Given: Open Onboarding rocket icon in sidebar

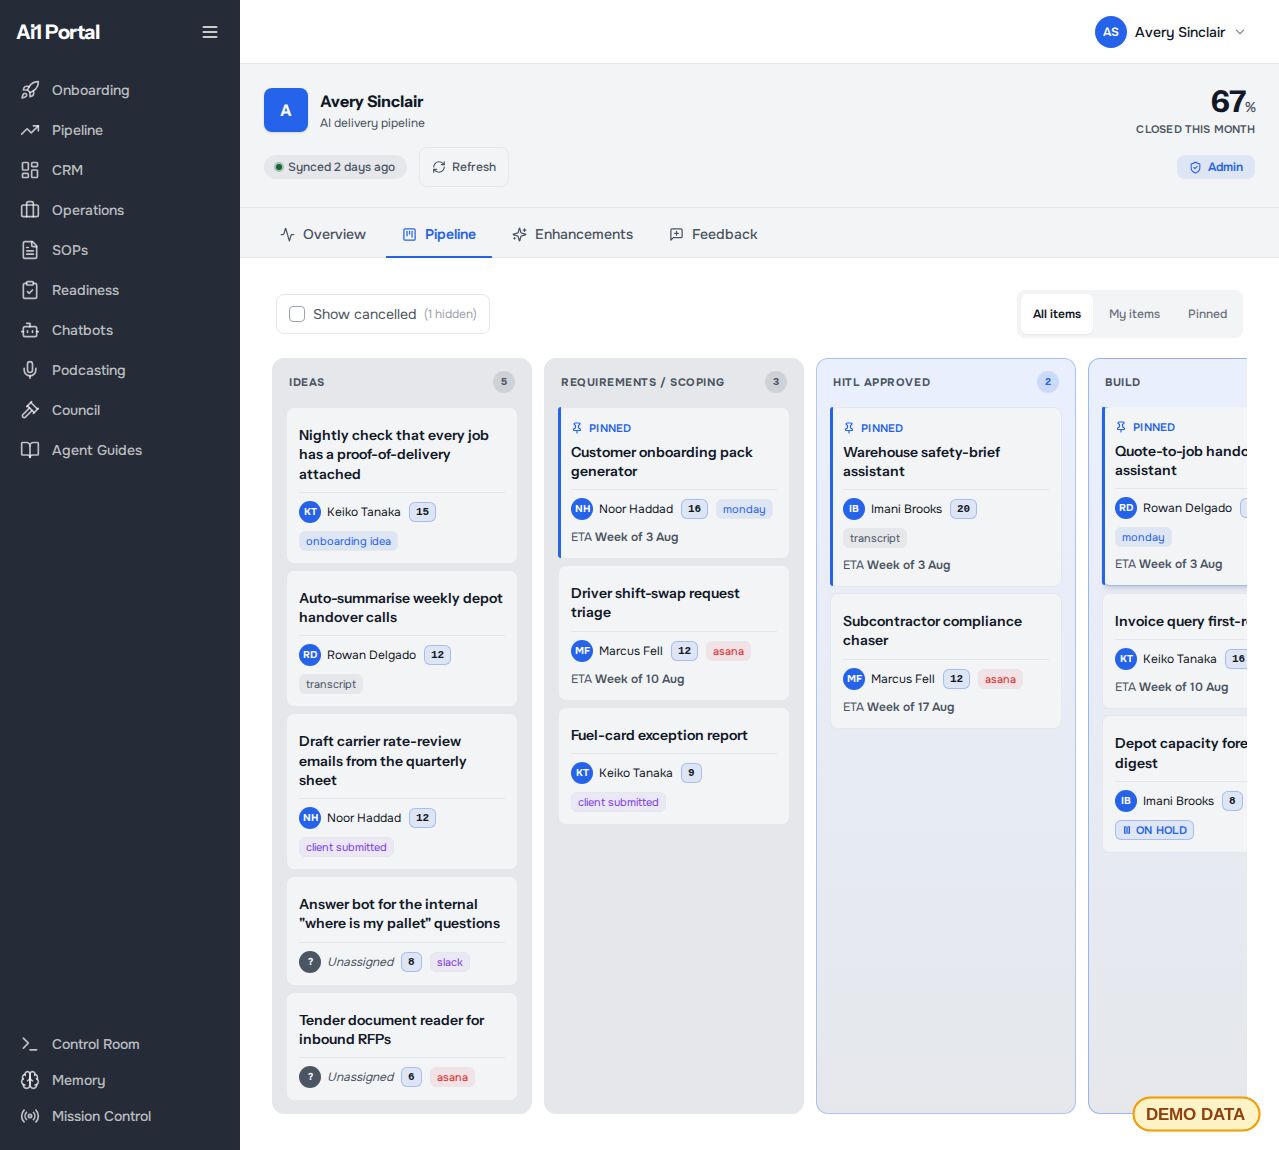Looking at the screenshot, I should point(30,90).
